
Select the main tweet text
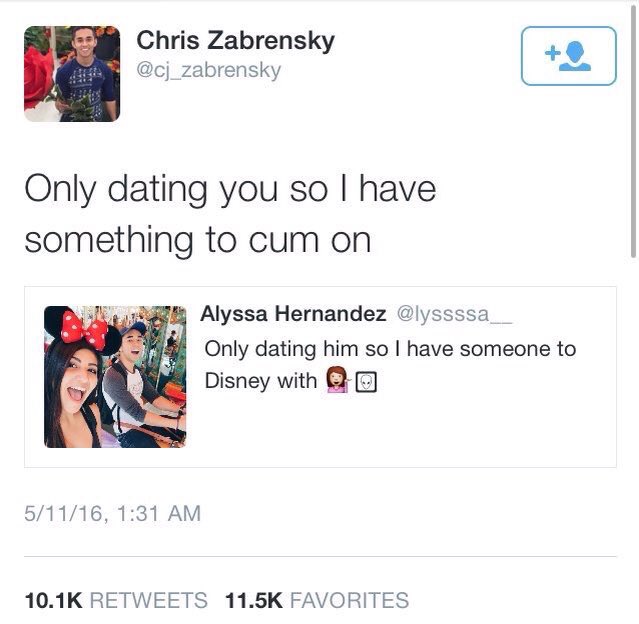[230, 214]
